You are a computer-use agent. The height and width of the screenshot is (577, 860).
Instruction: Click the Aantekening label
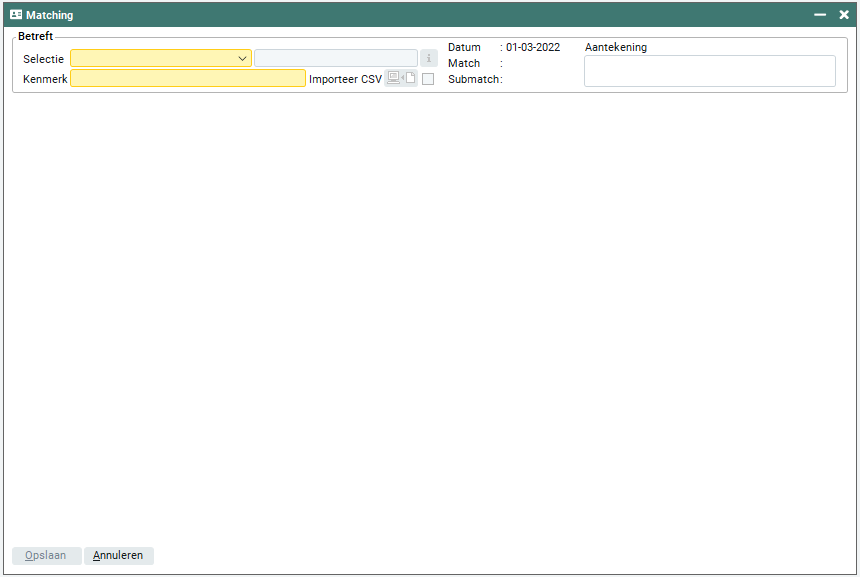coord(615,47)
